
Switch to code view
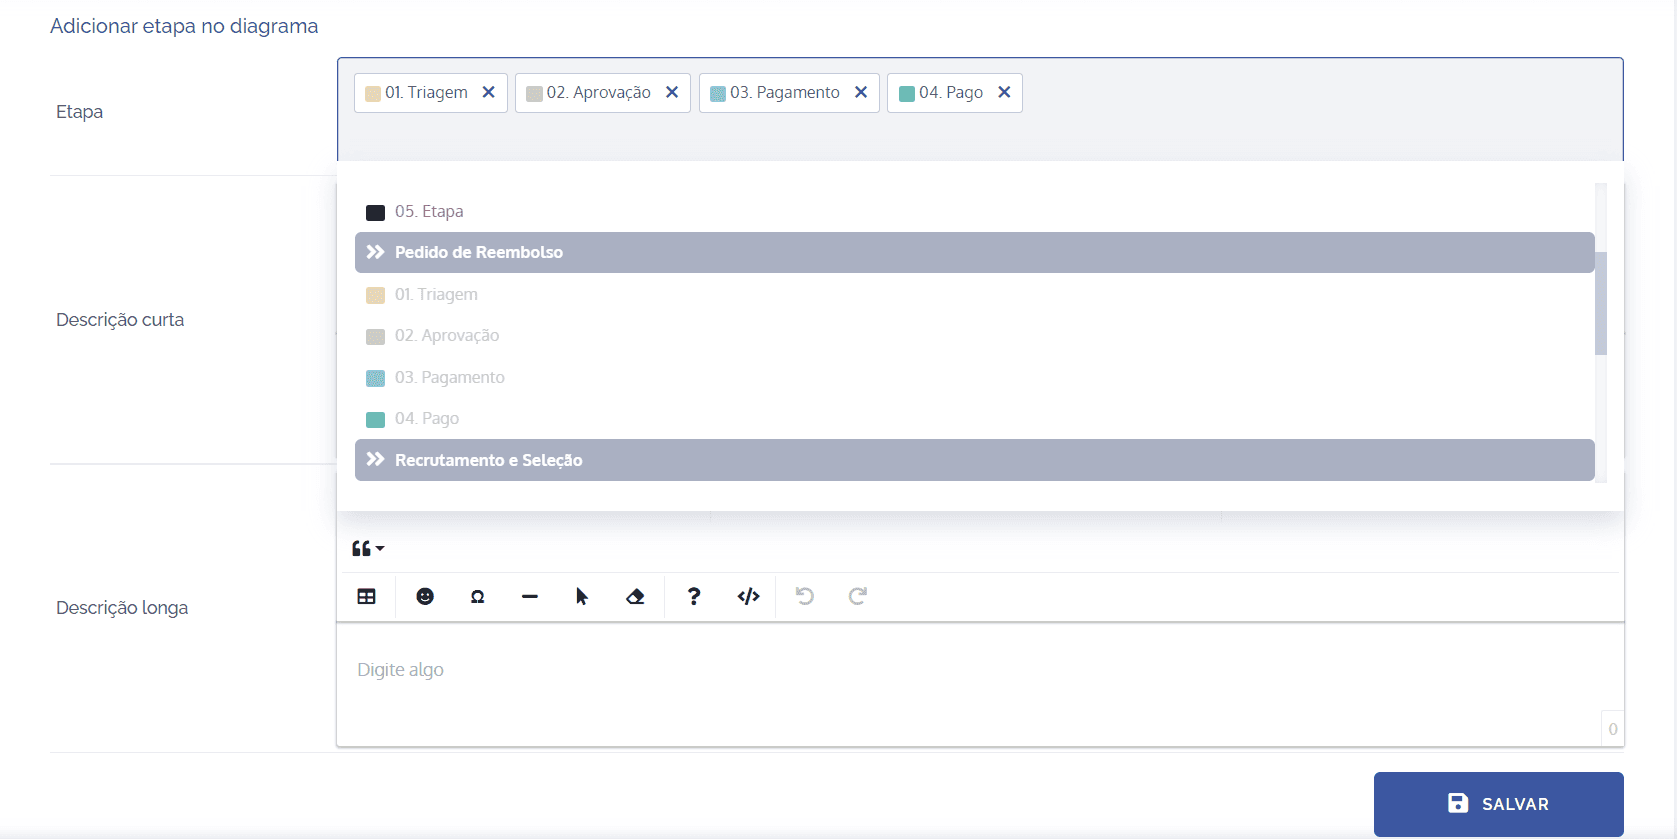click(x=748, y=596)
